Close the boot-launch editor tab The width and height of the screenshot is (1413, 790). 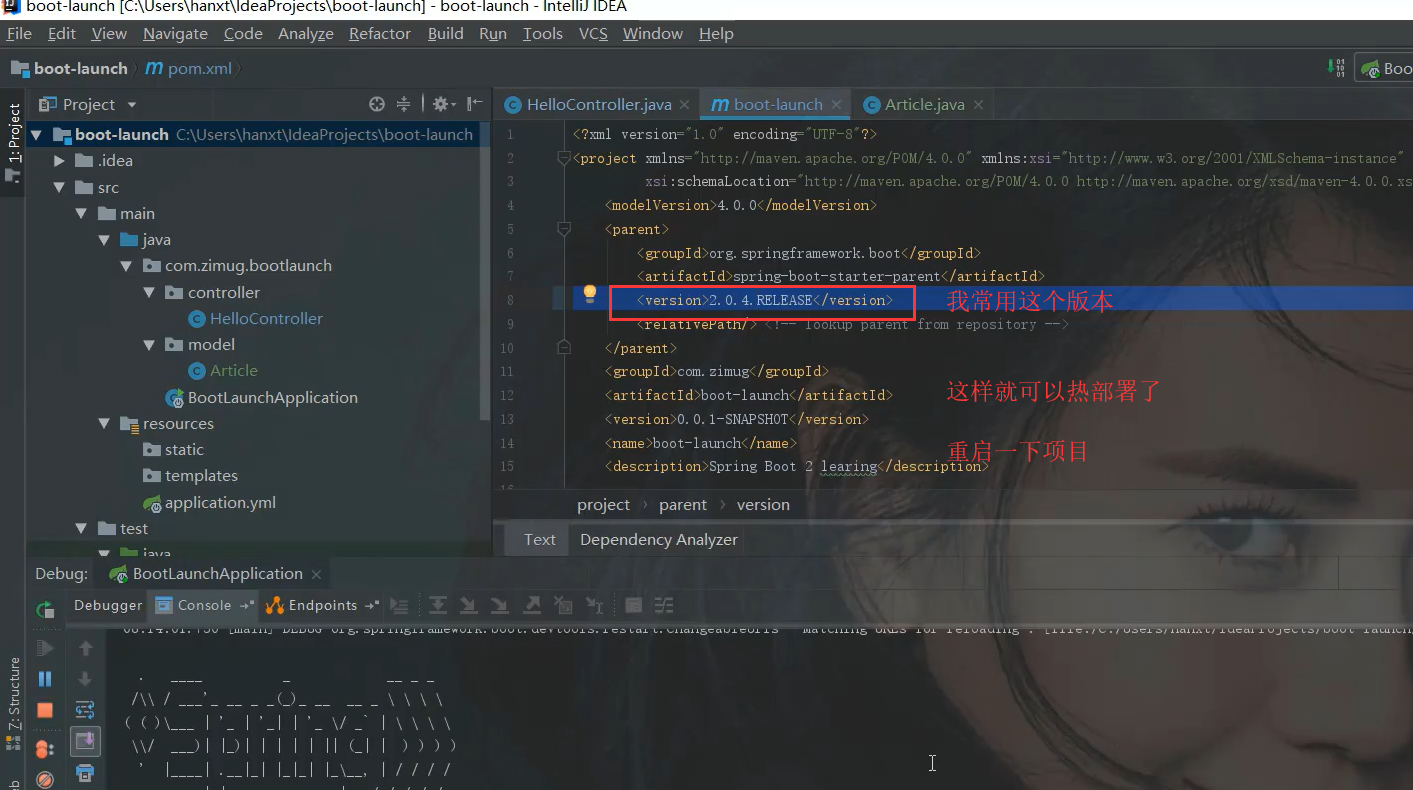click(x=837, y=104)
